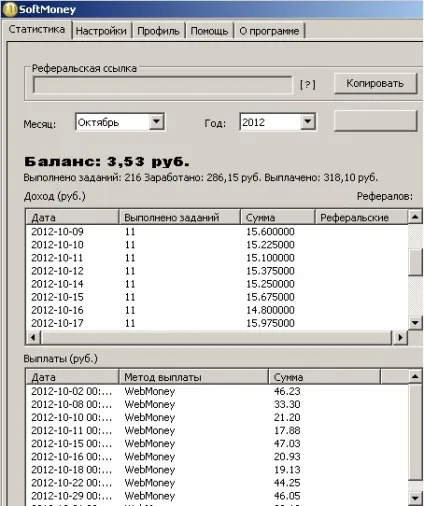The height and width of the screenshot is (506, 424).
Task: Expand the Месяц dropdown showing Октябрь
Action: 156,122
